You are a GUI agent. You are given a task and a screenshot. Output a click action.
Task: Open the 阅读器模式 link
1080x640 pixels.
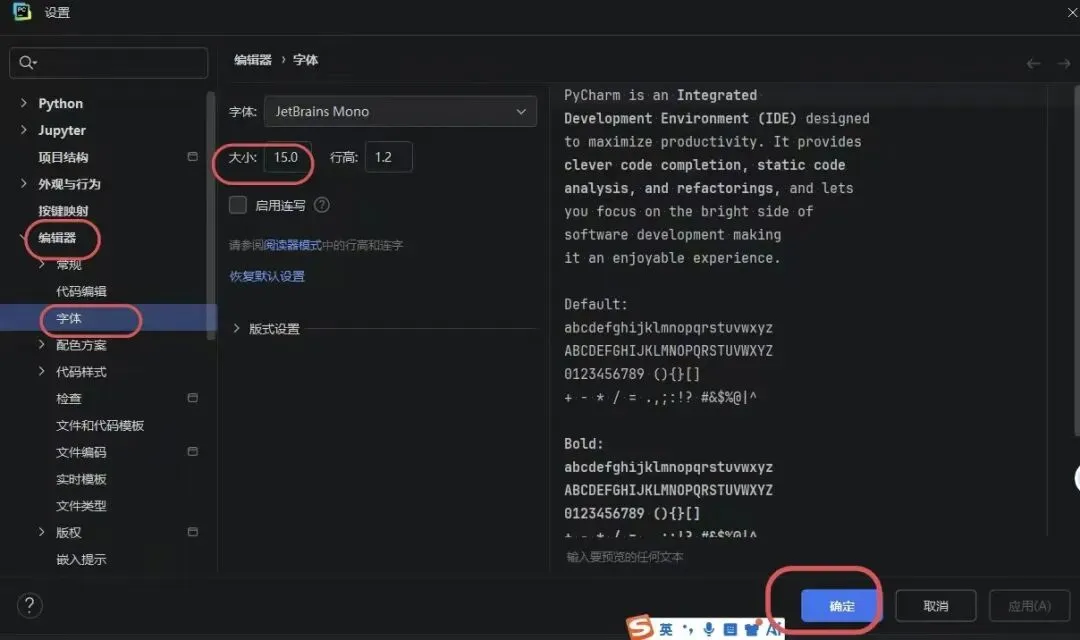click(293, 245)
